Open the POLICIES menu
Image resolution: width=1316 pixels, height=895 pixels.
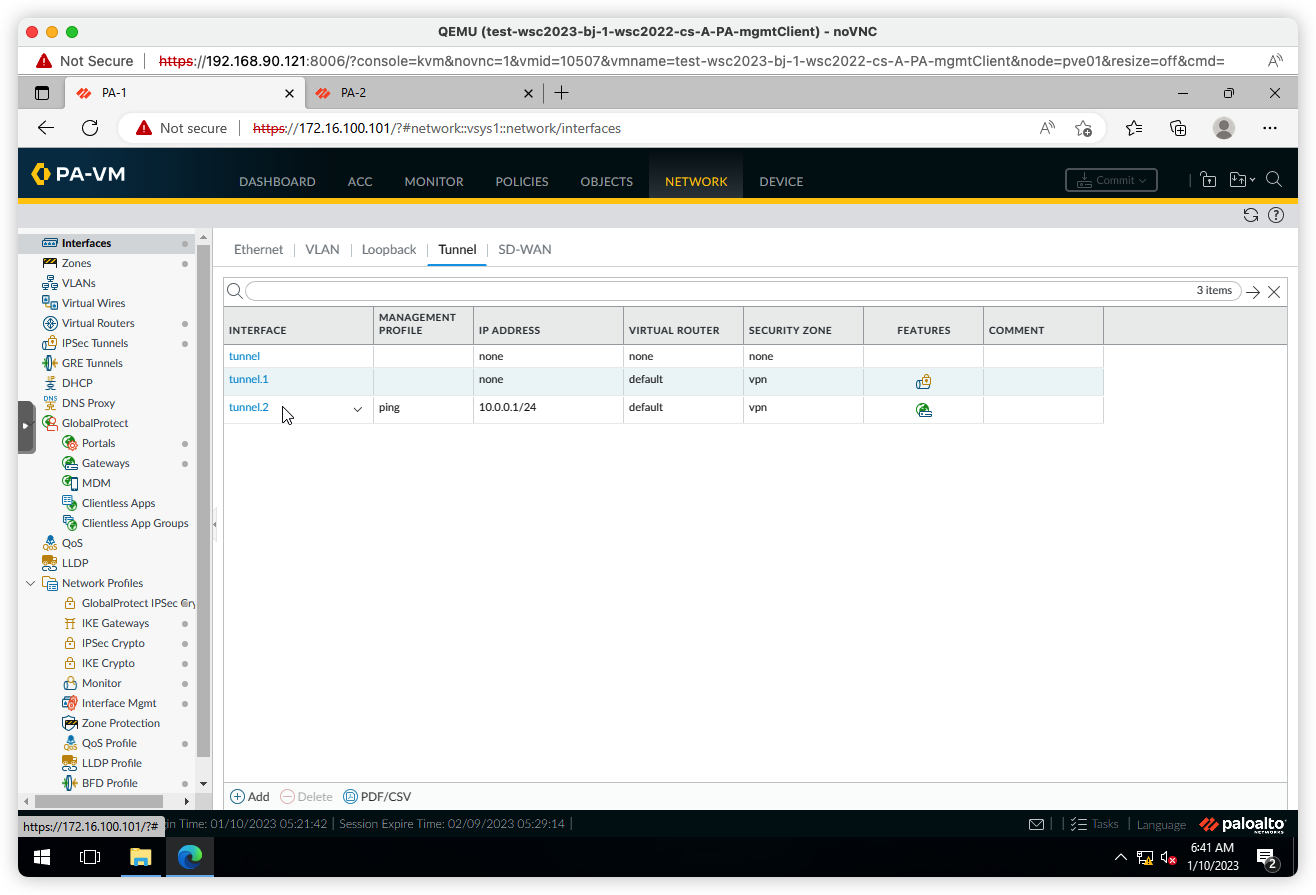click(x=522, y=182)
